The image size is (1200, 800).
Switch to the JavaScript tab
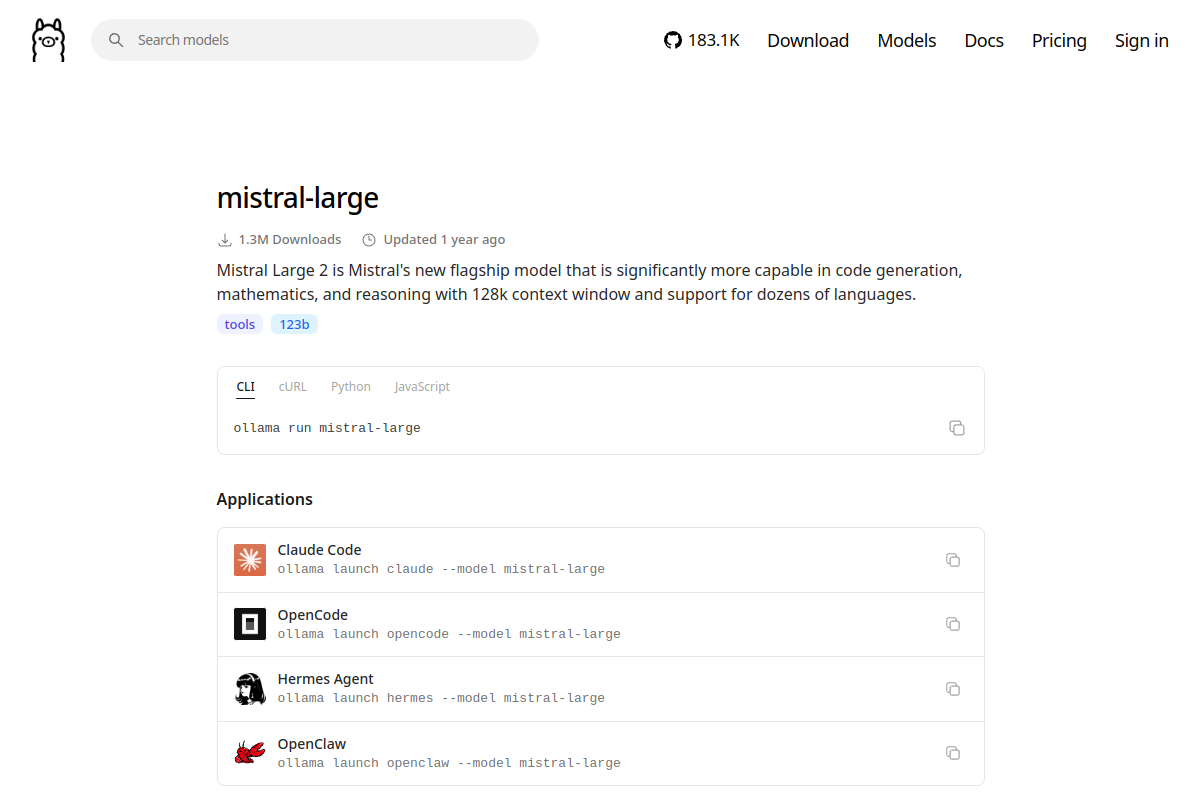click(x=422, y=387)
